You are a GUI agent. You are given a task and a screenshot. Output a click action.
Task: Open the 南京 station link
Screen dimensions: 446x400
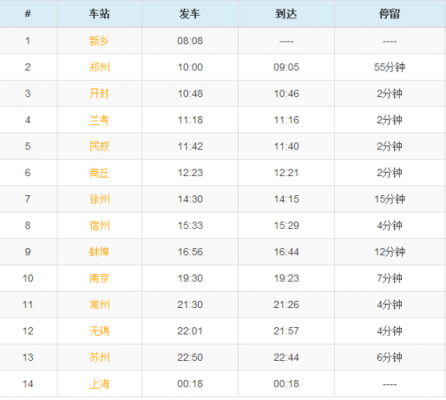[99, 278]
